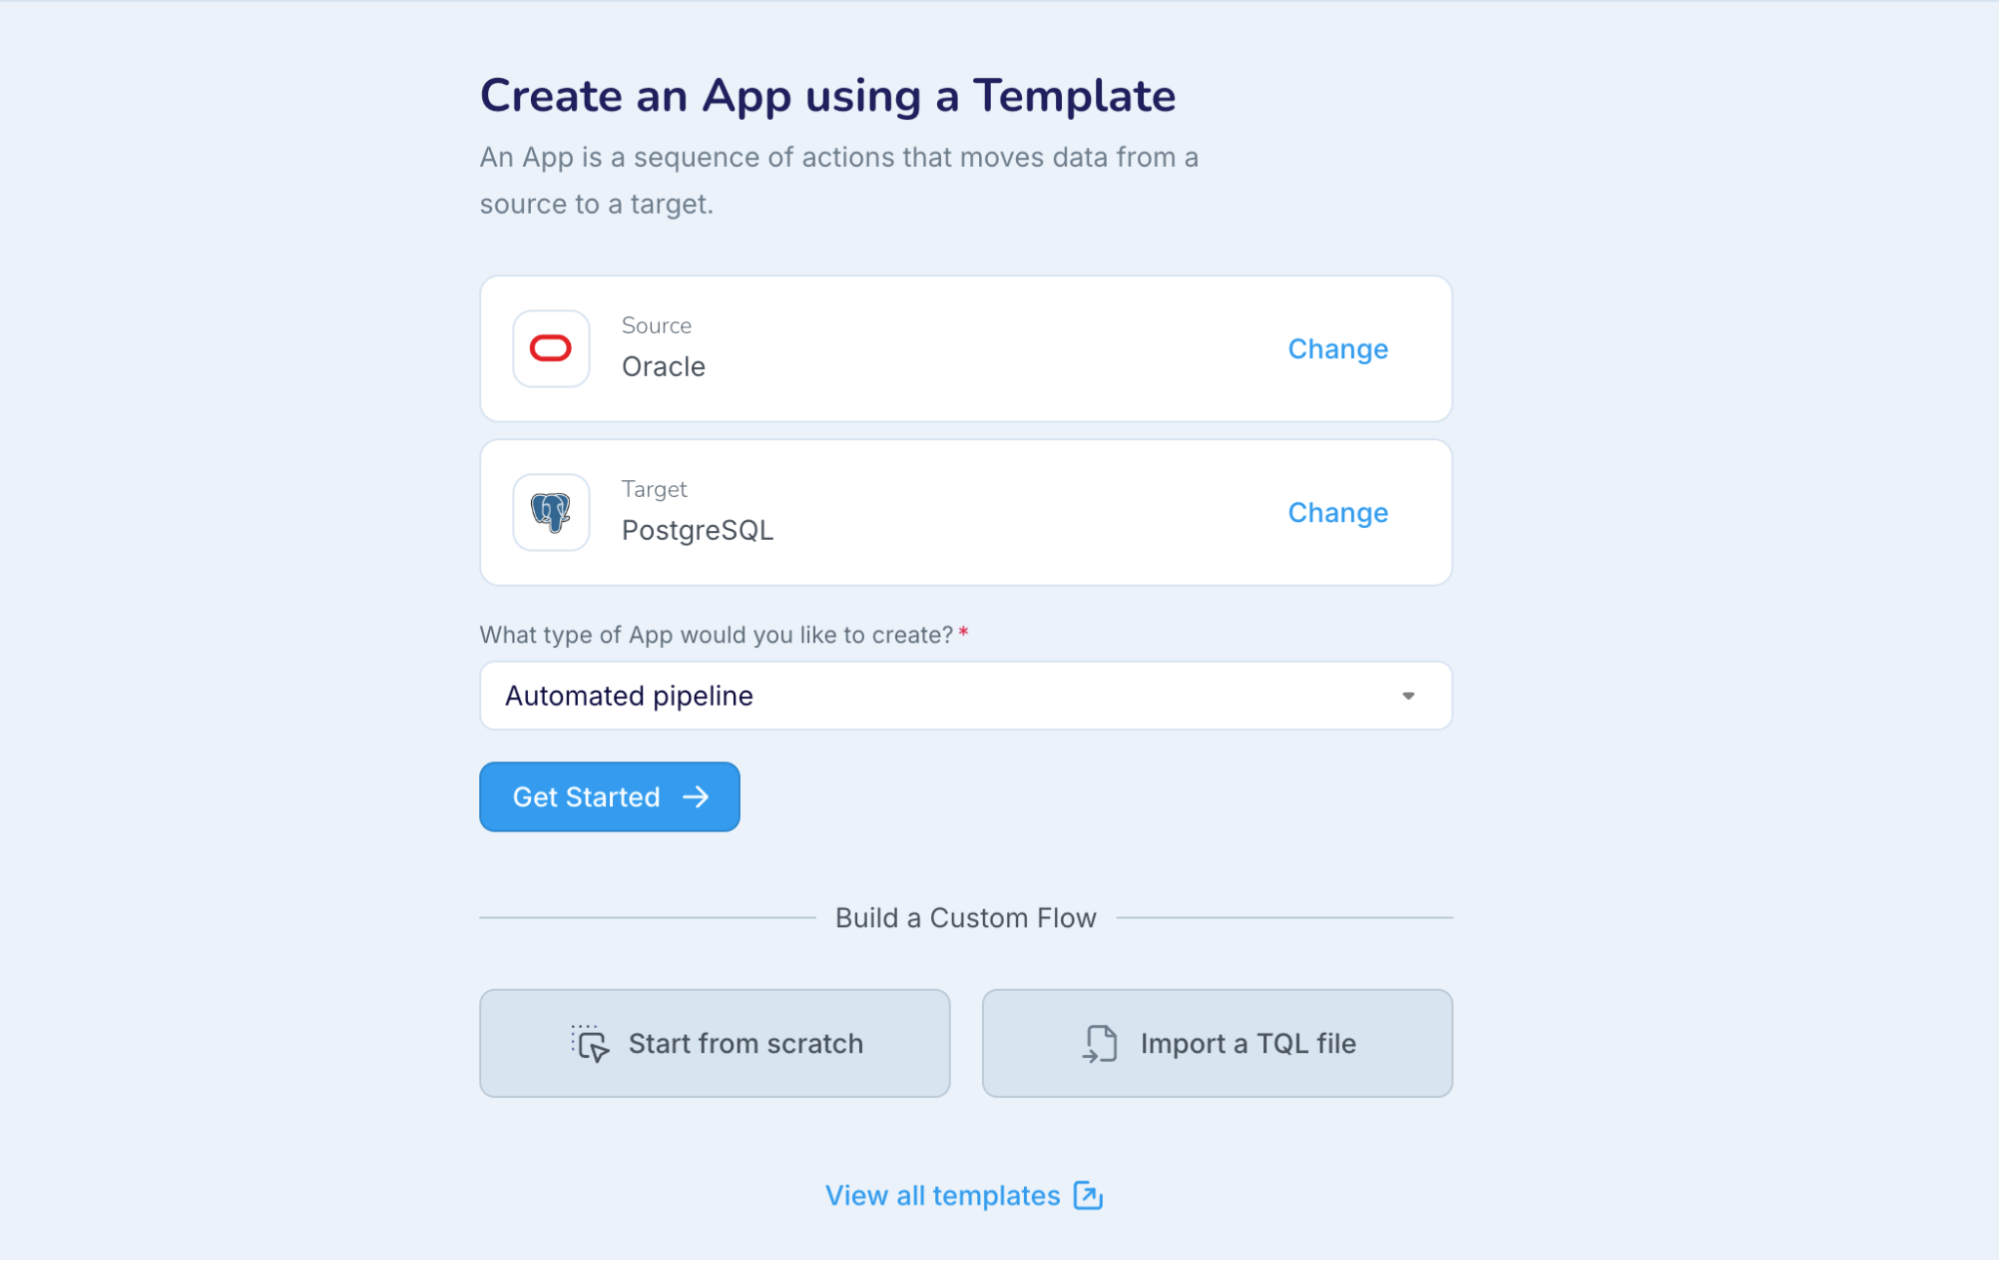Click the Build a Custom Flow heading

[x=965, y=918]
